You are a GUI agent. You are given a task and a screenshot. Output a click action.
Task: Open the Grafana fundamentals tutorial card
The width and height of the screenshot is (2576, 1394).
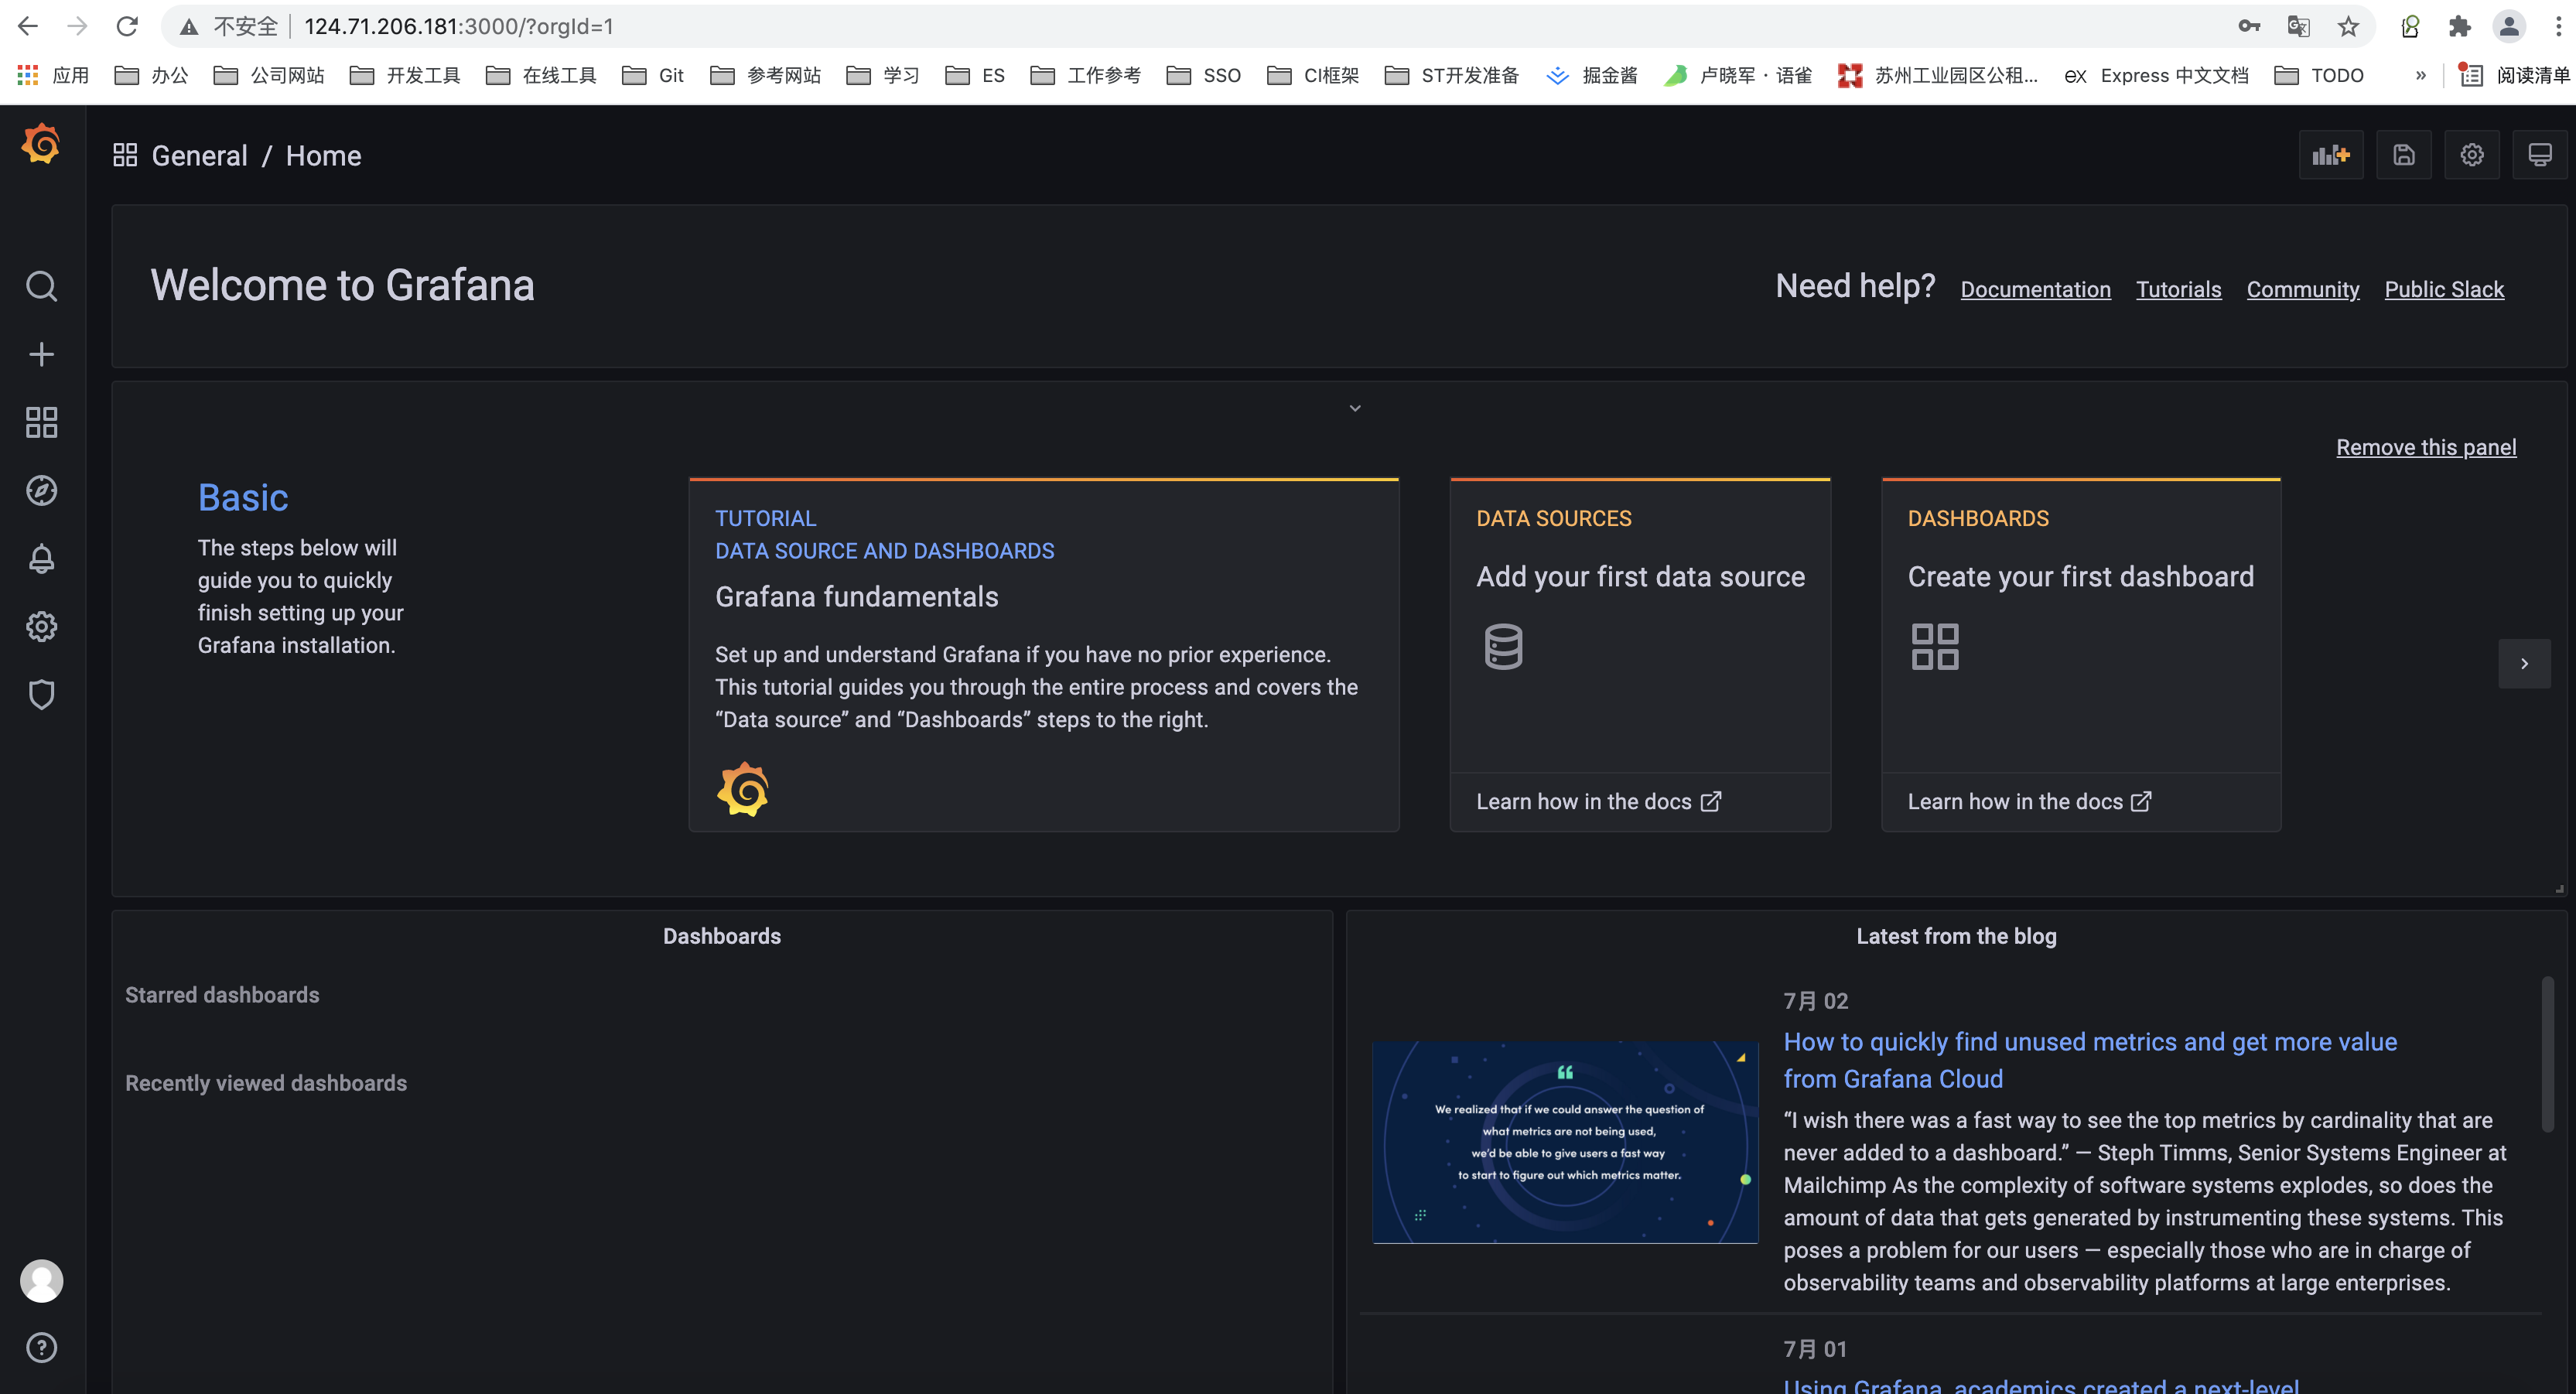[1043, 655]
